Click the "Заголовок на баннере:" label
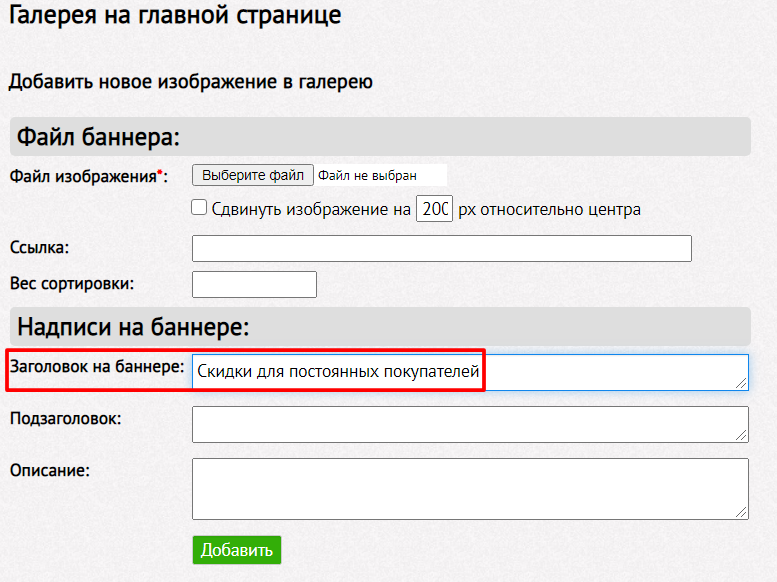Viewport: 777px width, 582px height. [x=97, y=366]
